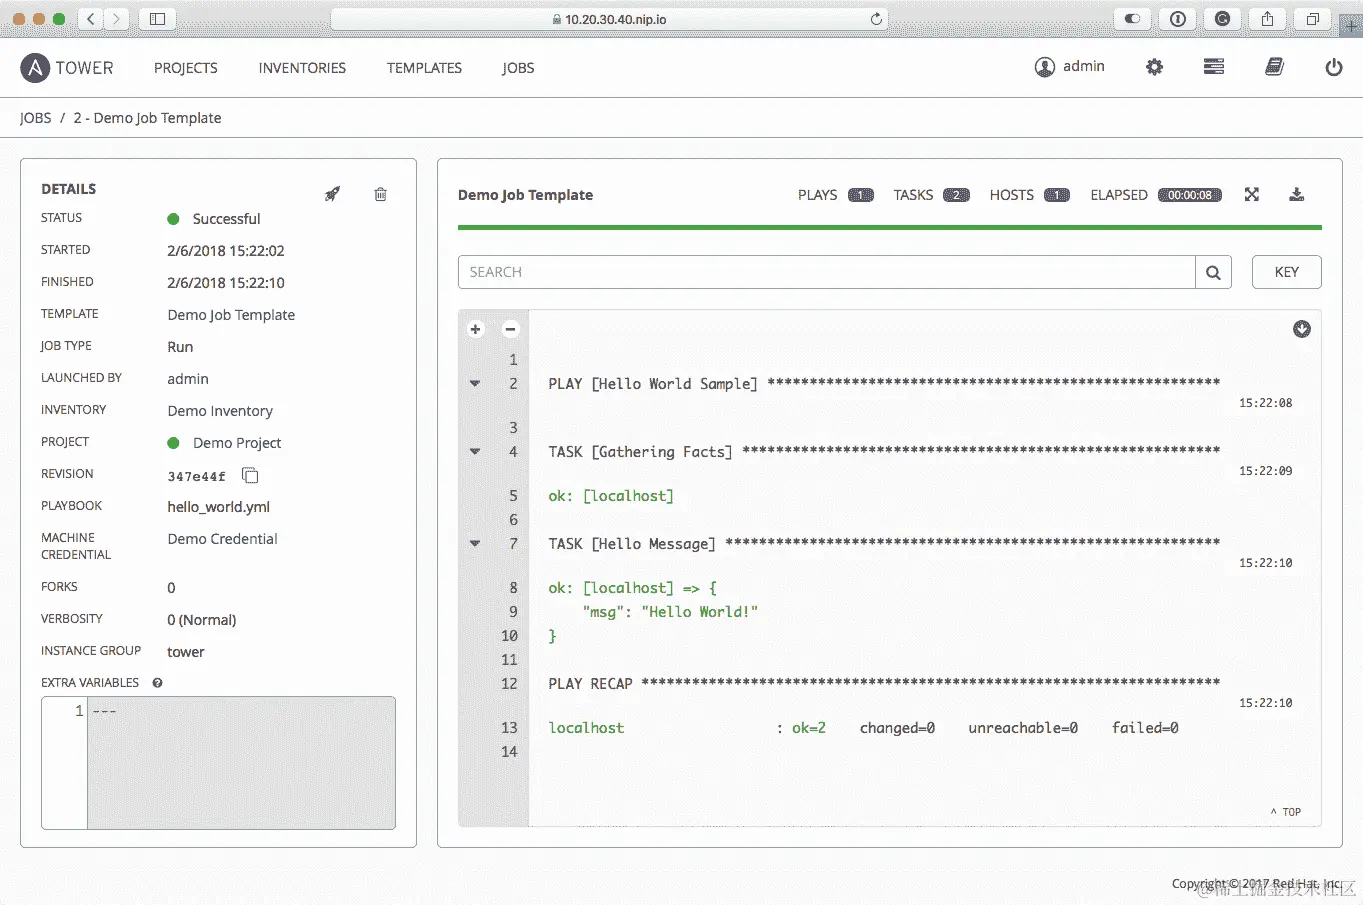Open the admin user profile icon
Image resolution: width=1363 pixels, height=905 pixels.
1044,67
